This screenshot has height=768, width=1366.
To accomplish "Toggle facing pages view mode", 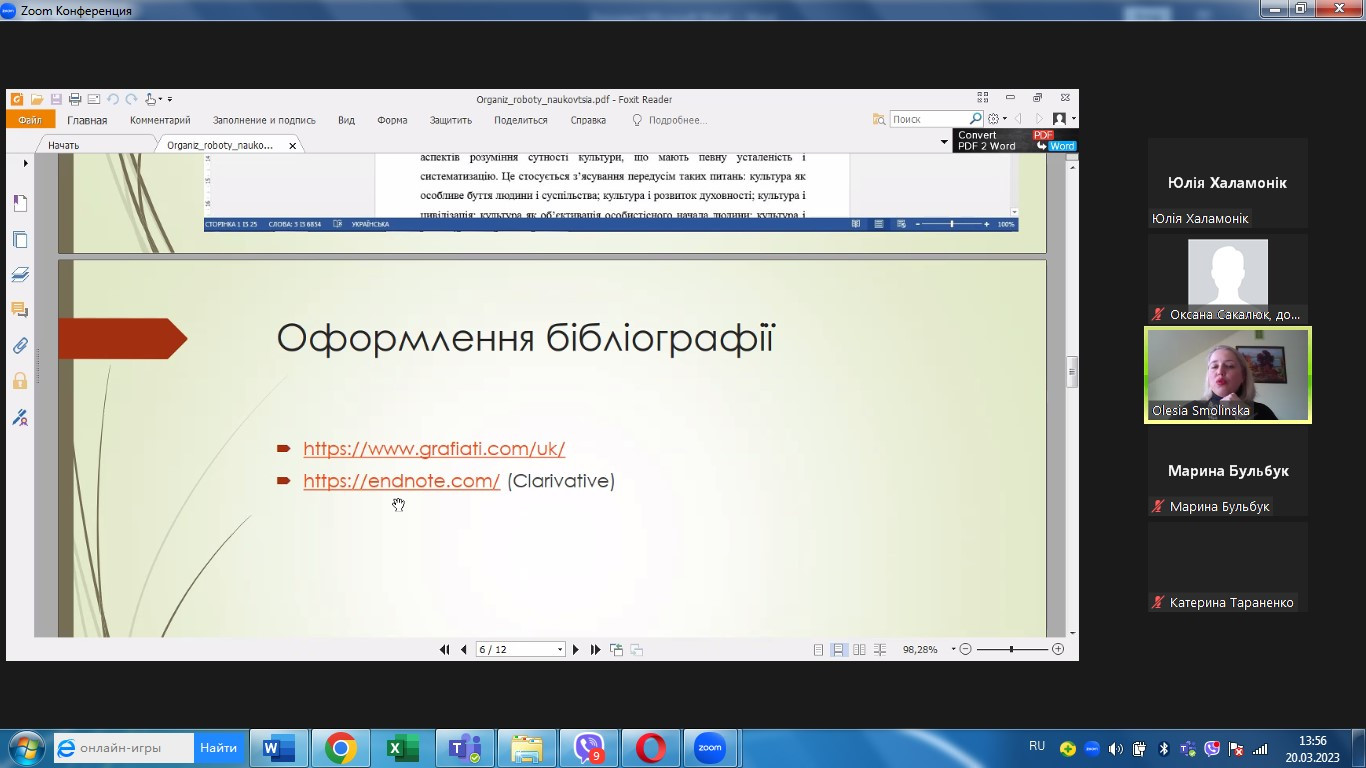I will tap(859, 650).
